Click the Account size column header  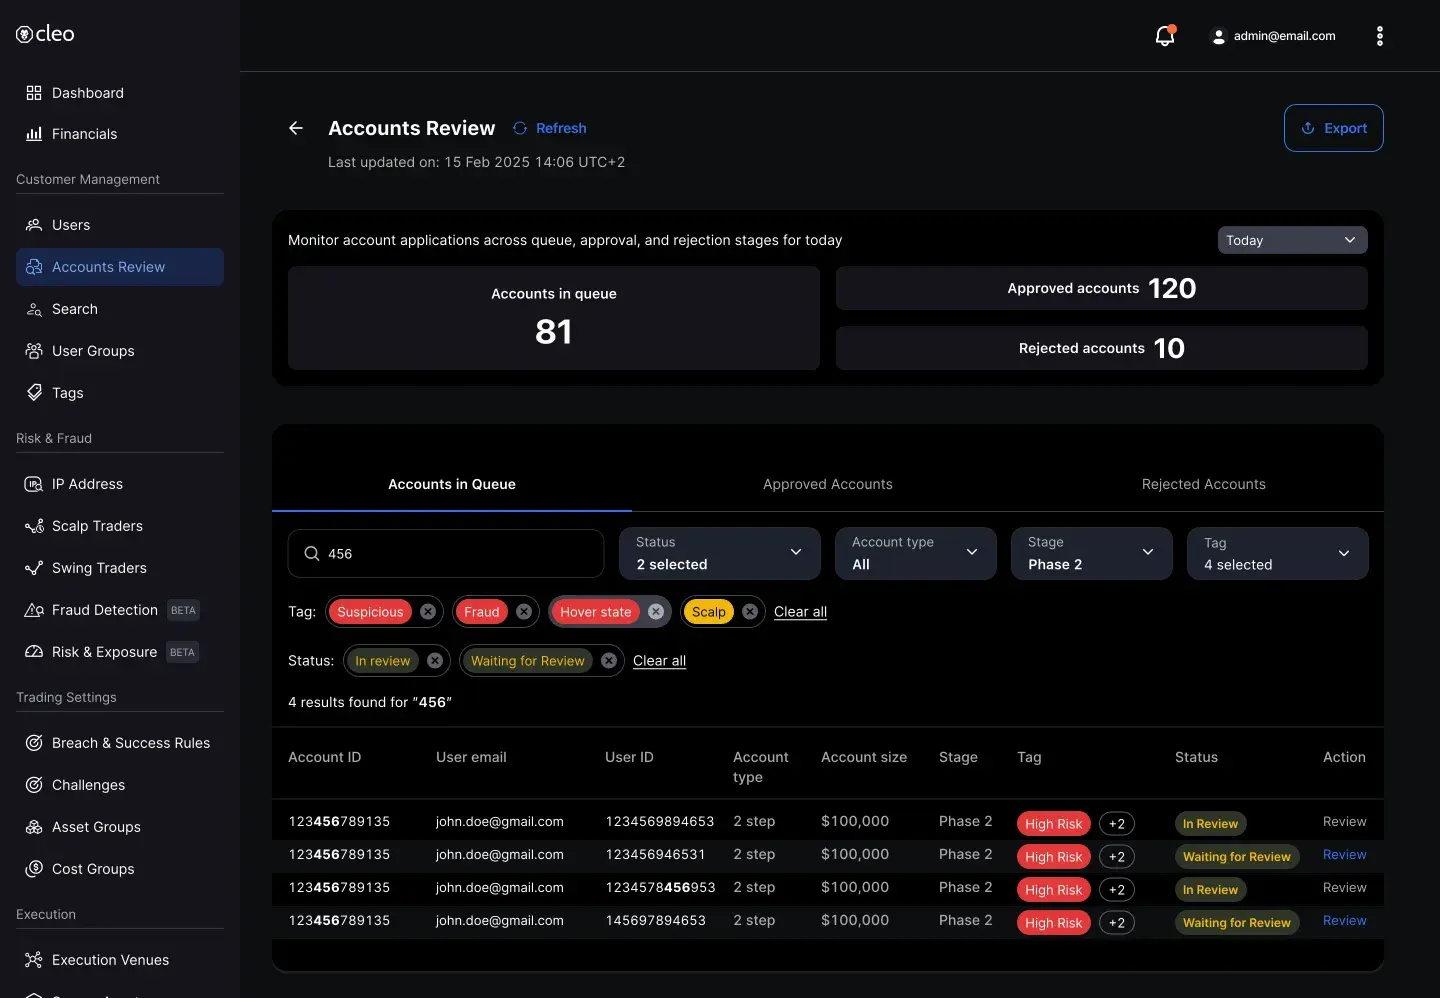pyautogui.click(x=864, y=757)
